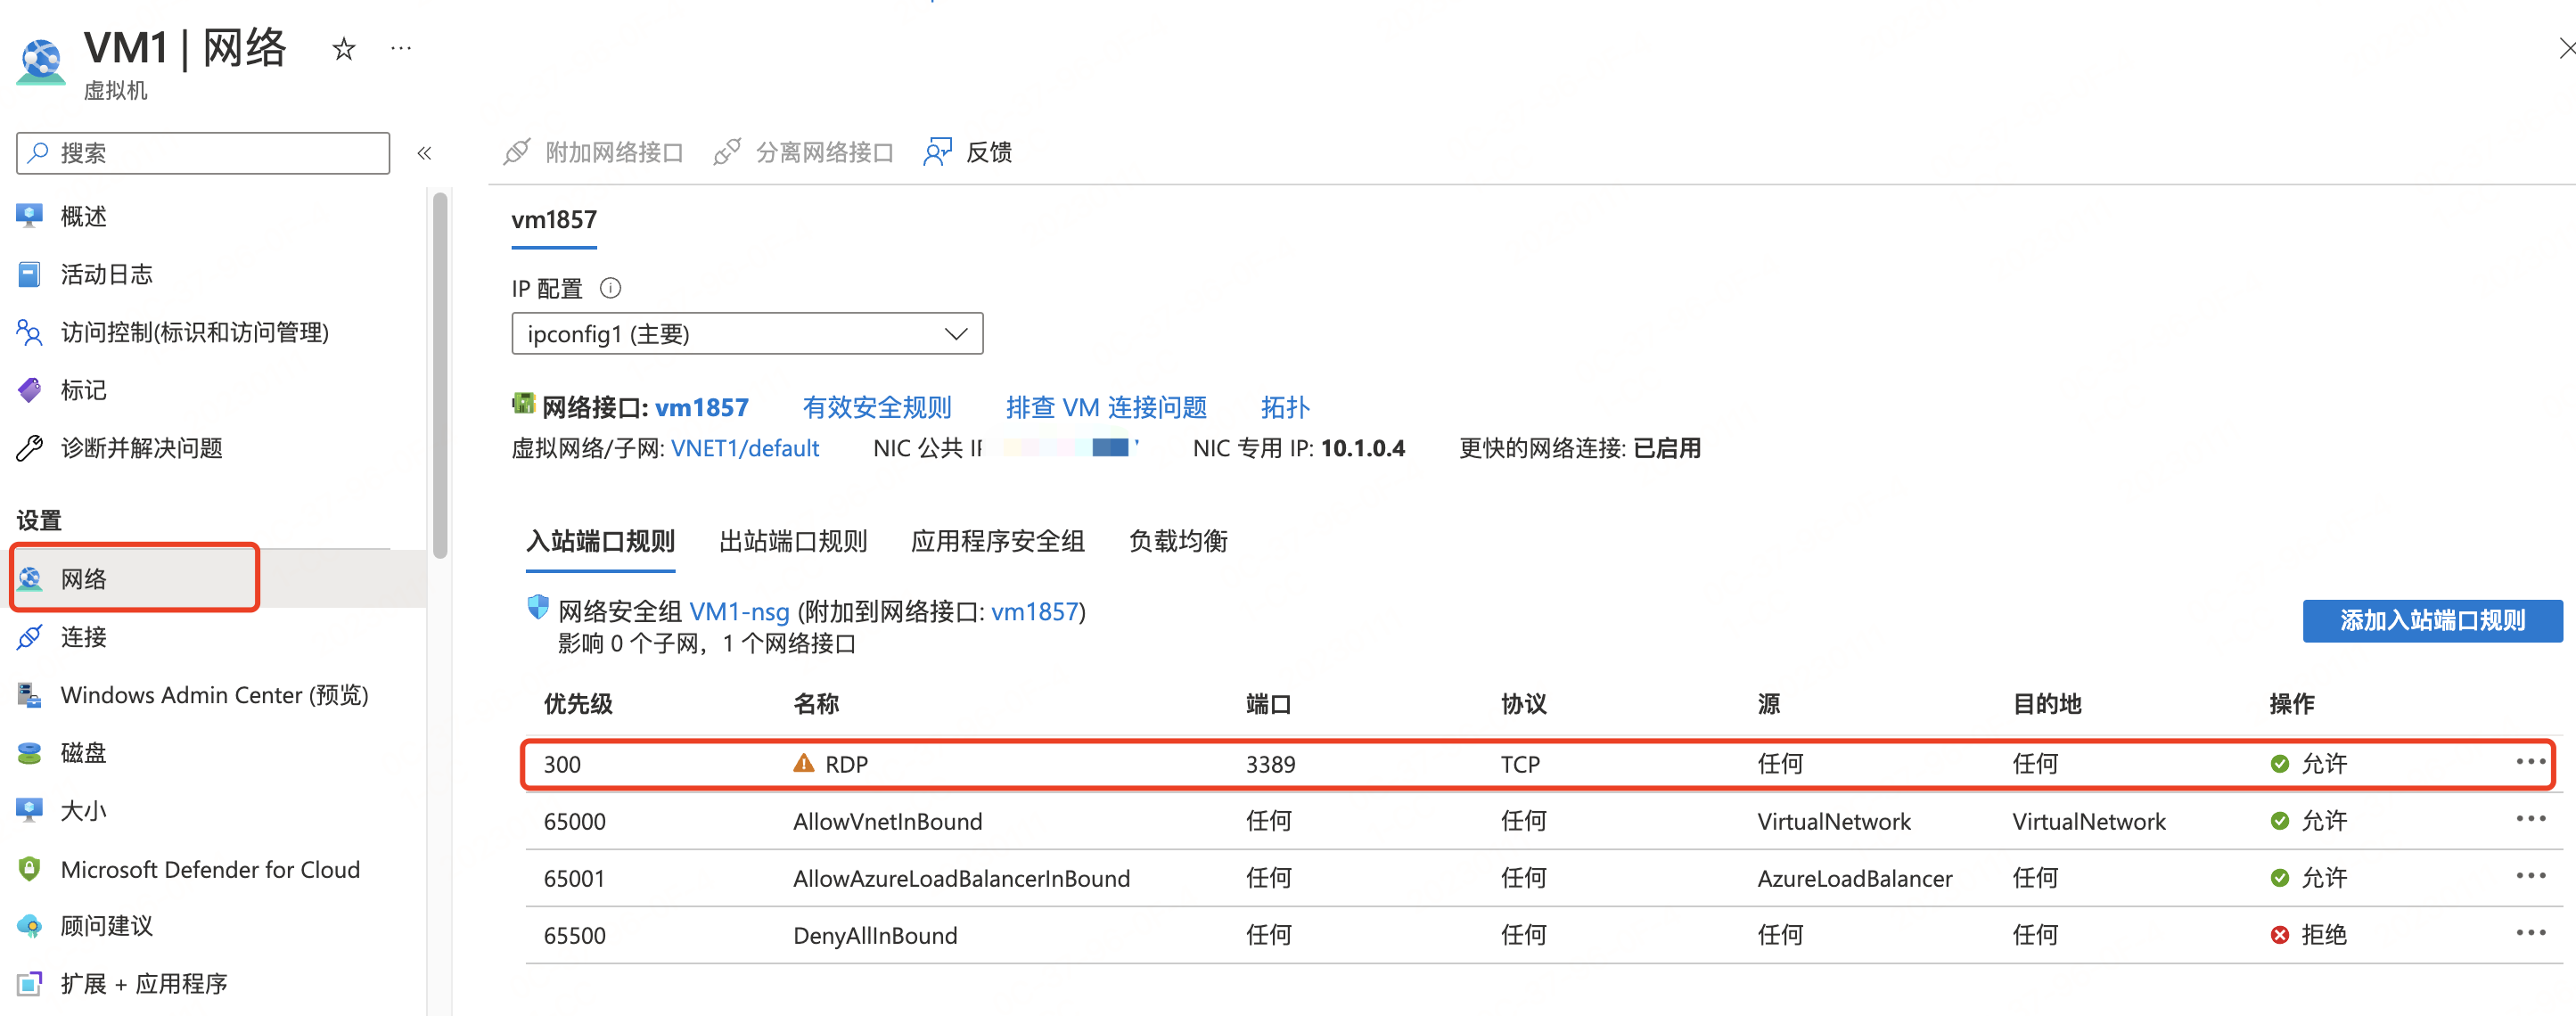Image resolution: width=2576 pixels, height=1016 pixels.
Task: Select rule name AllowVnetInBound
Action: pos(887,822)
